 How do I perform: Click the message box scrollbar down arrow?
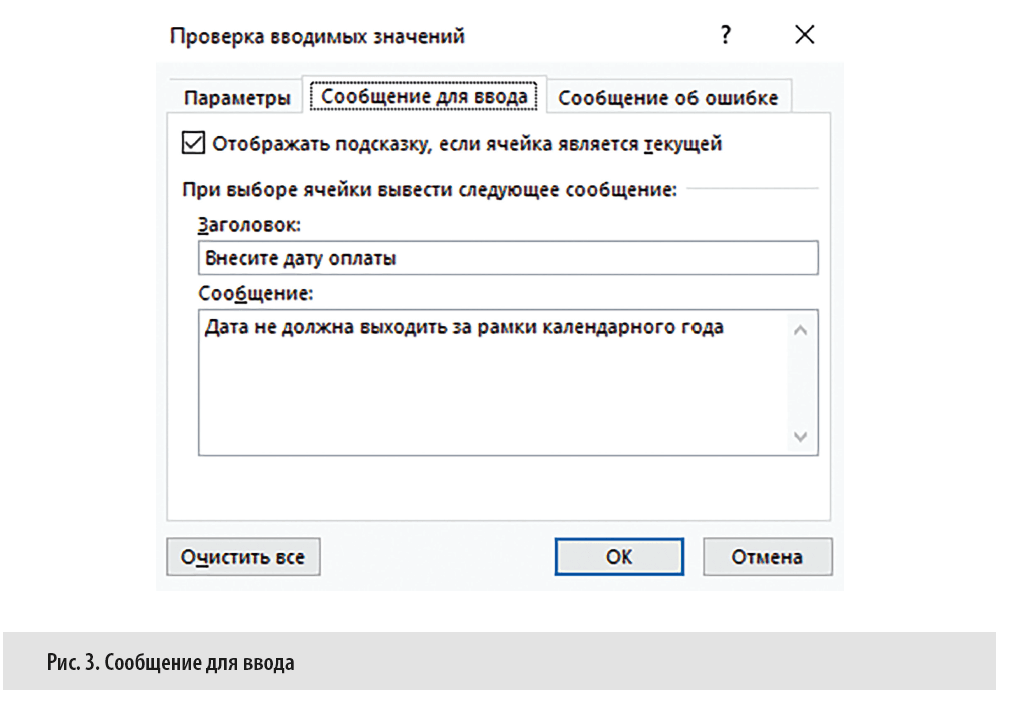pos(800,437)
